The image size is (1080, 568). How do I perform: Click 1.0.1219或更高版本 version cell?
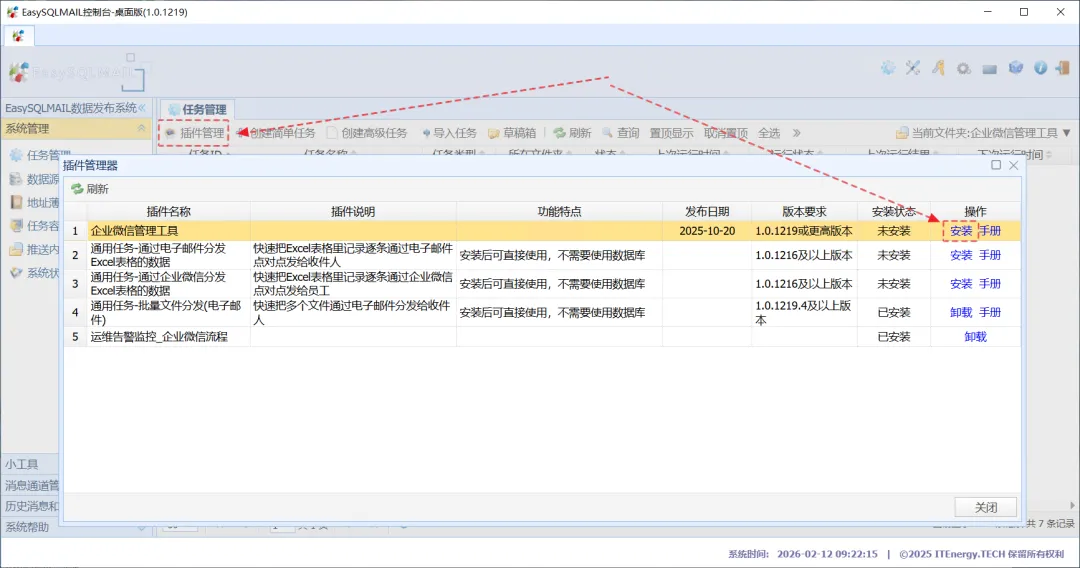click(x=804, y=231)
